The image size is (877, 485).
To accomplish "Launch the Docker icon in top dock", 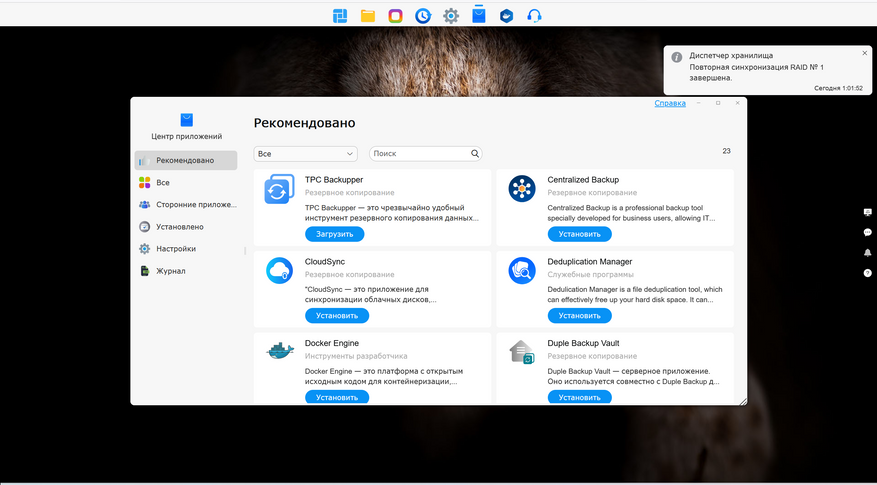I will click(507, 16).
